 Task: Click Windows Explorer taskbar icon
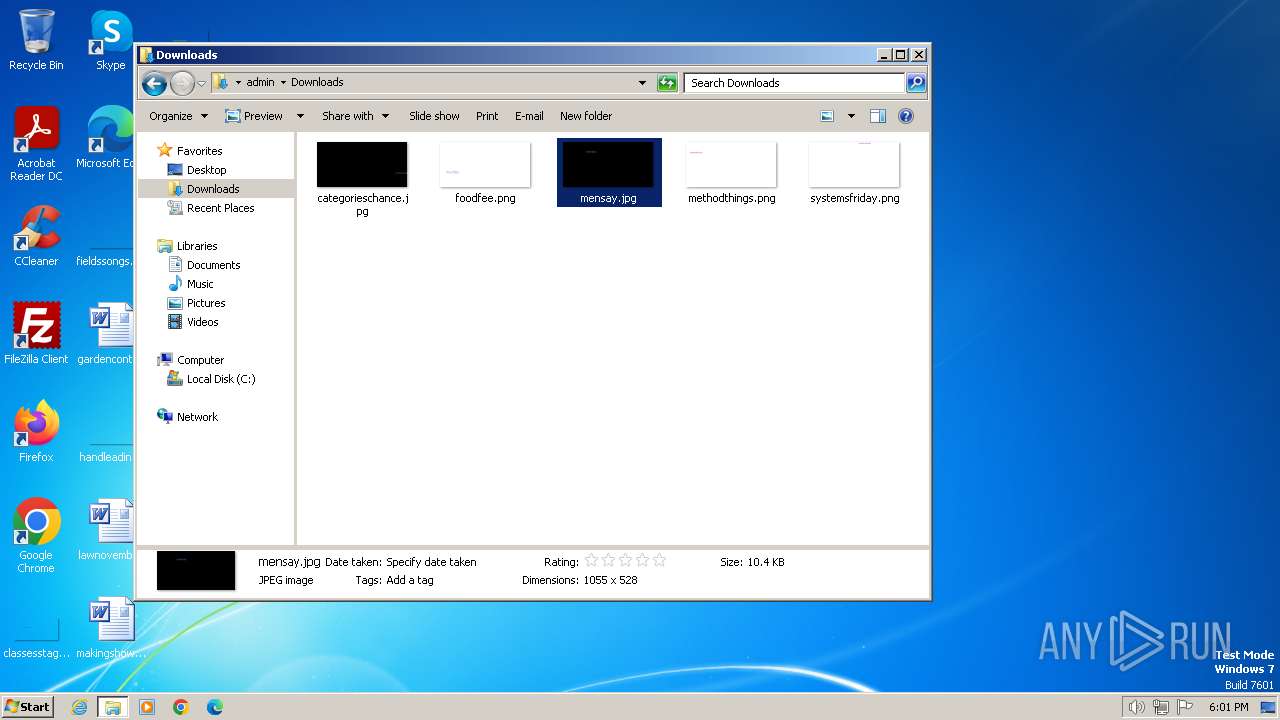[112, 707]
